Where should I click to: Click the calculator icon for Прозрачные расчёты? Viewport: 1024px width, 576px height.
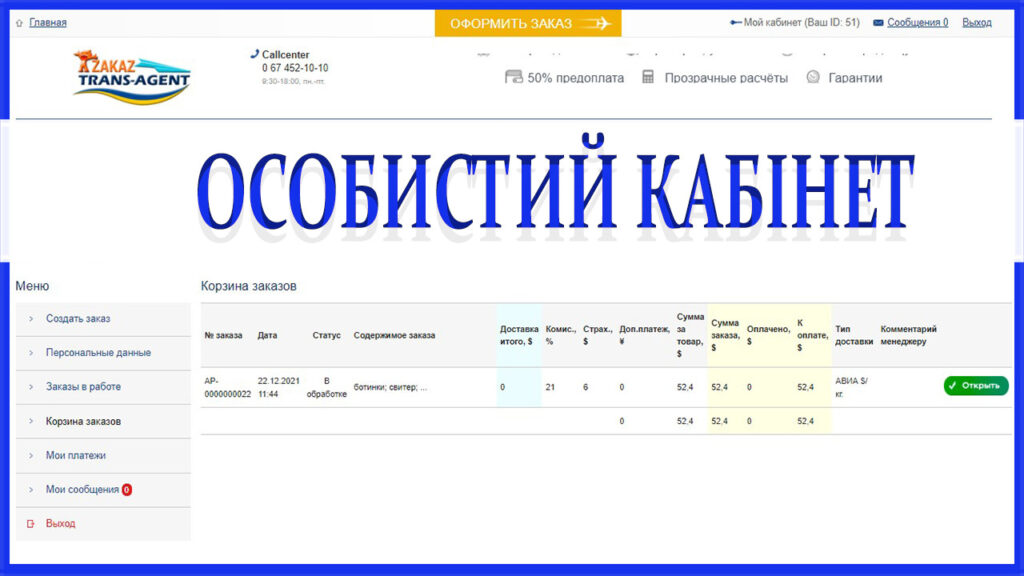coord(648,77)
